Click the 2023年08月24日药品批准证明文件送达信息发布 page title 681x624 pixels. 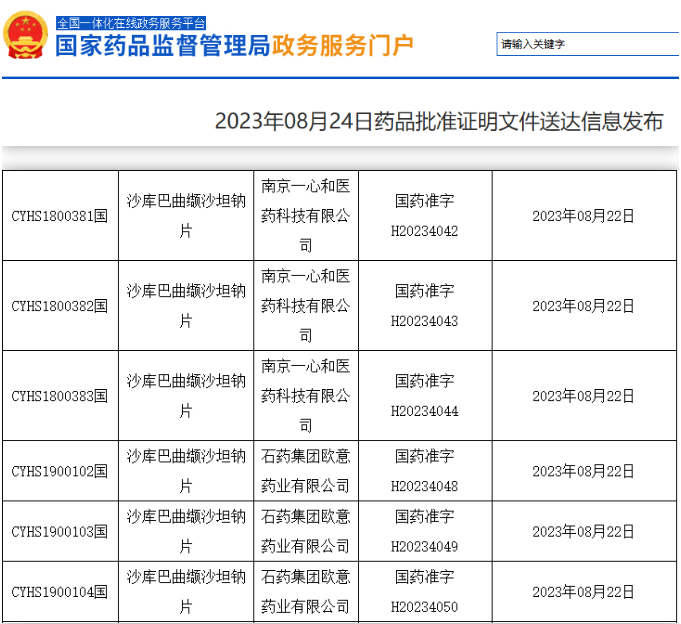(439, 122)
